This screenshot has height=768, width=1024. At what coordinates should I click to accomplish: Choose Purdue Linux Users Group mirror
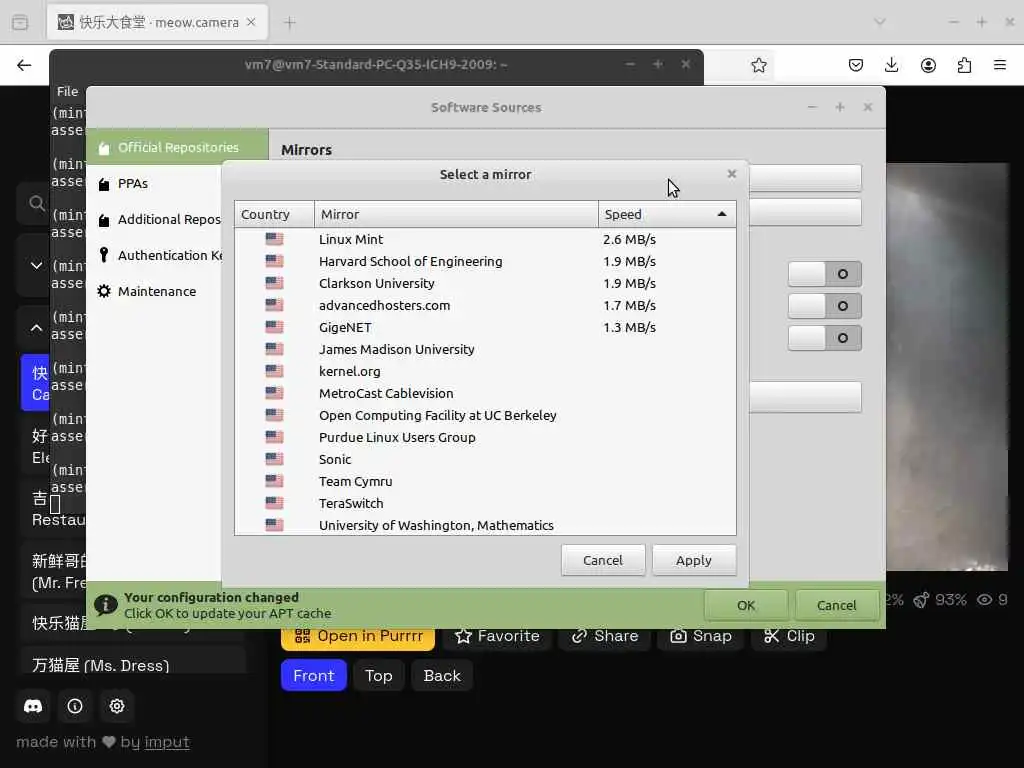pyautogui.click(x=485, y=437)
